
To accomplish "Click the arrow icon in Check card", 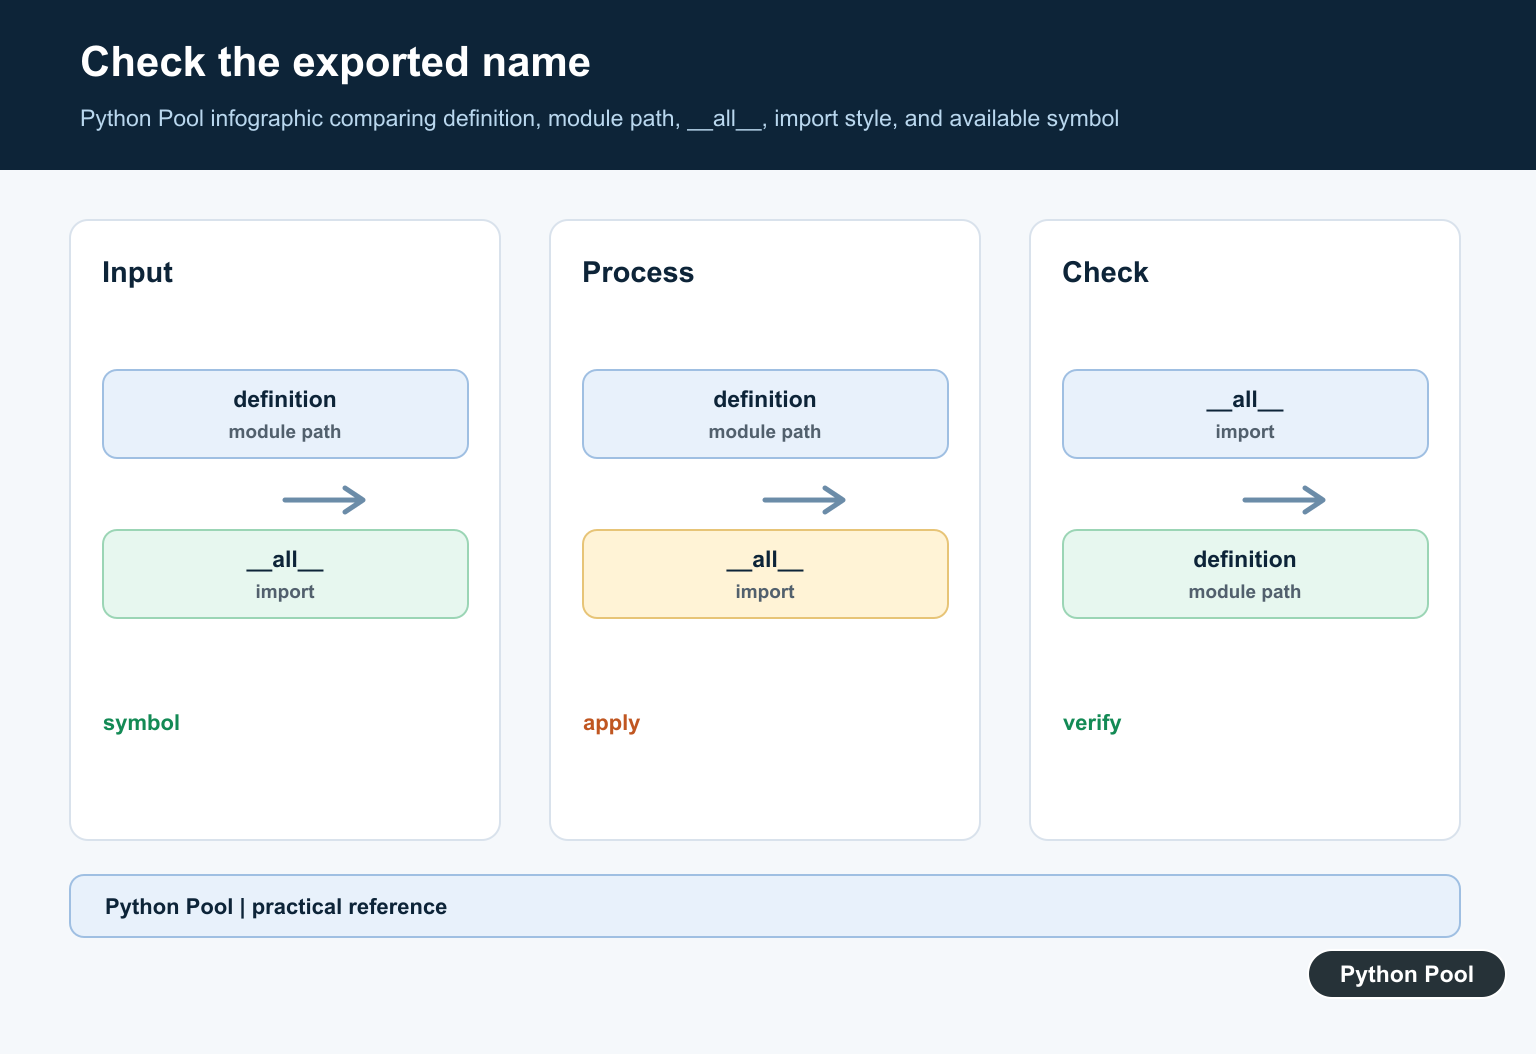I will point(1284,499).
